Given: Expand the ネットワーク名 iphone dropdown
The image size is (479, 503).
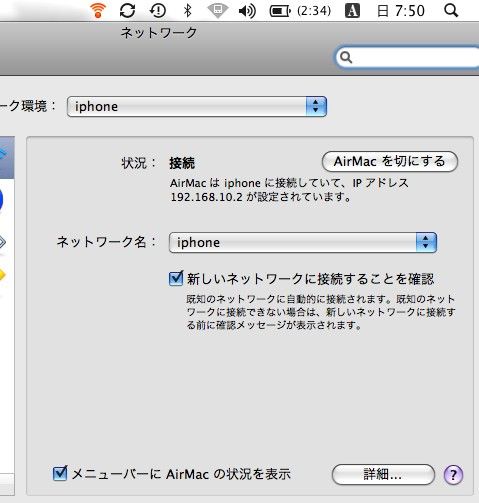Looking at the screenshot, I should tap(303, 242).
